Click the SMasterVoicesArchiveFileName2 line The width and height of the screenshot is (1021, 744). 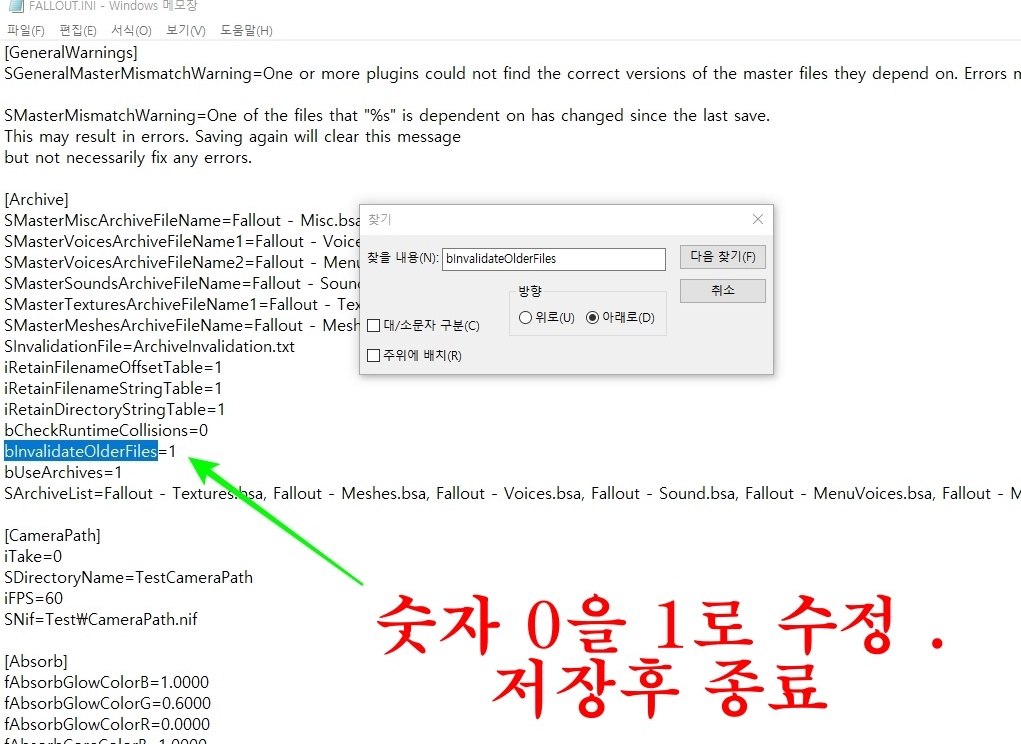182,262
